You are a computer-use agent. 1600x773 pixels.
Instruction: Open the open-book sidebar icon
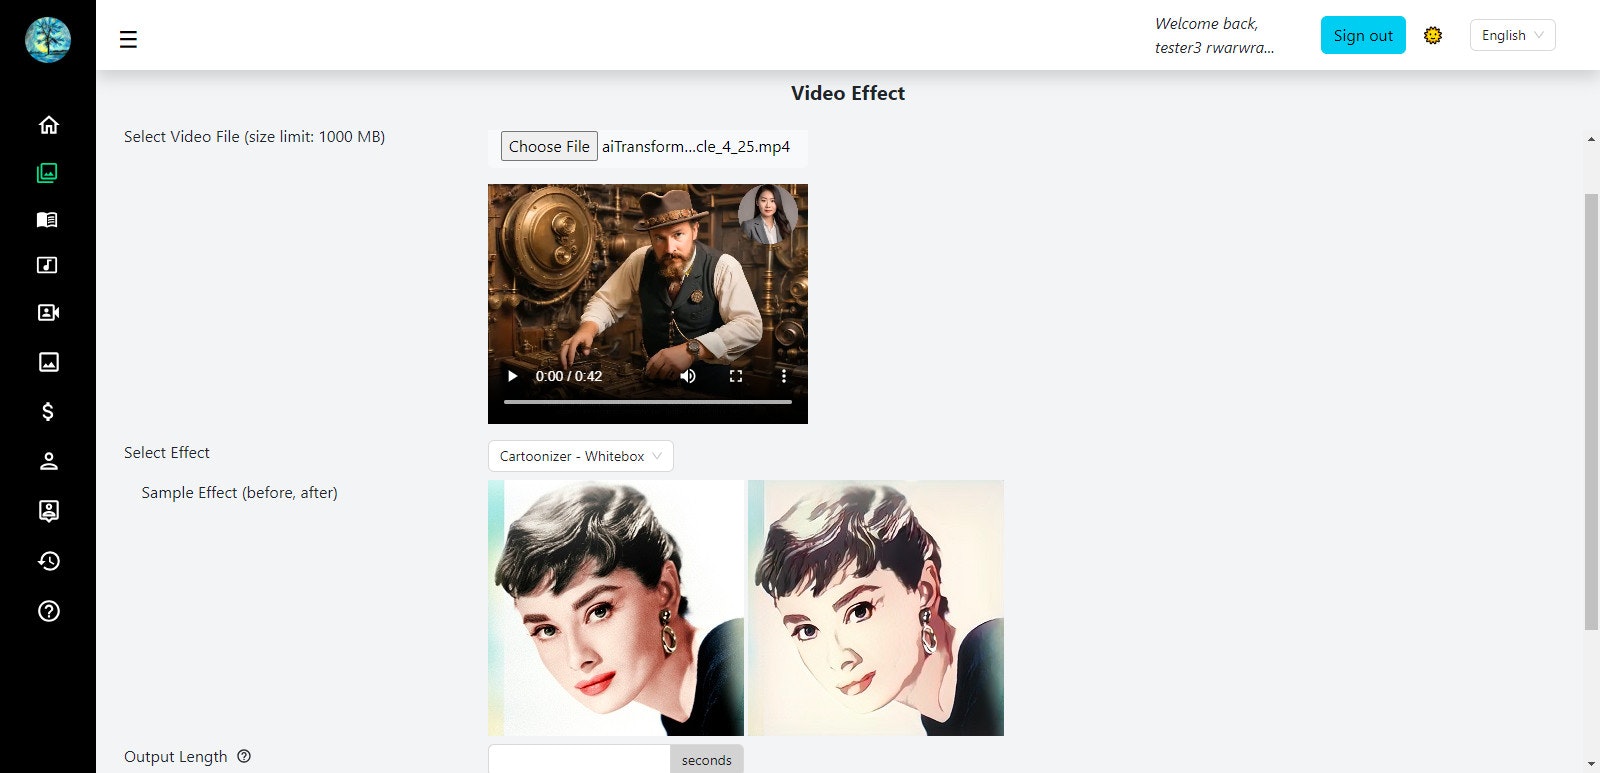click(48, 219)
